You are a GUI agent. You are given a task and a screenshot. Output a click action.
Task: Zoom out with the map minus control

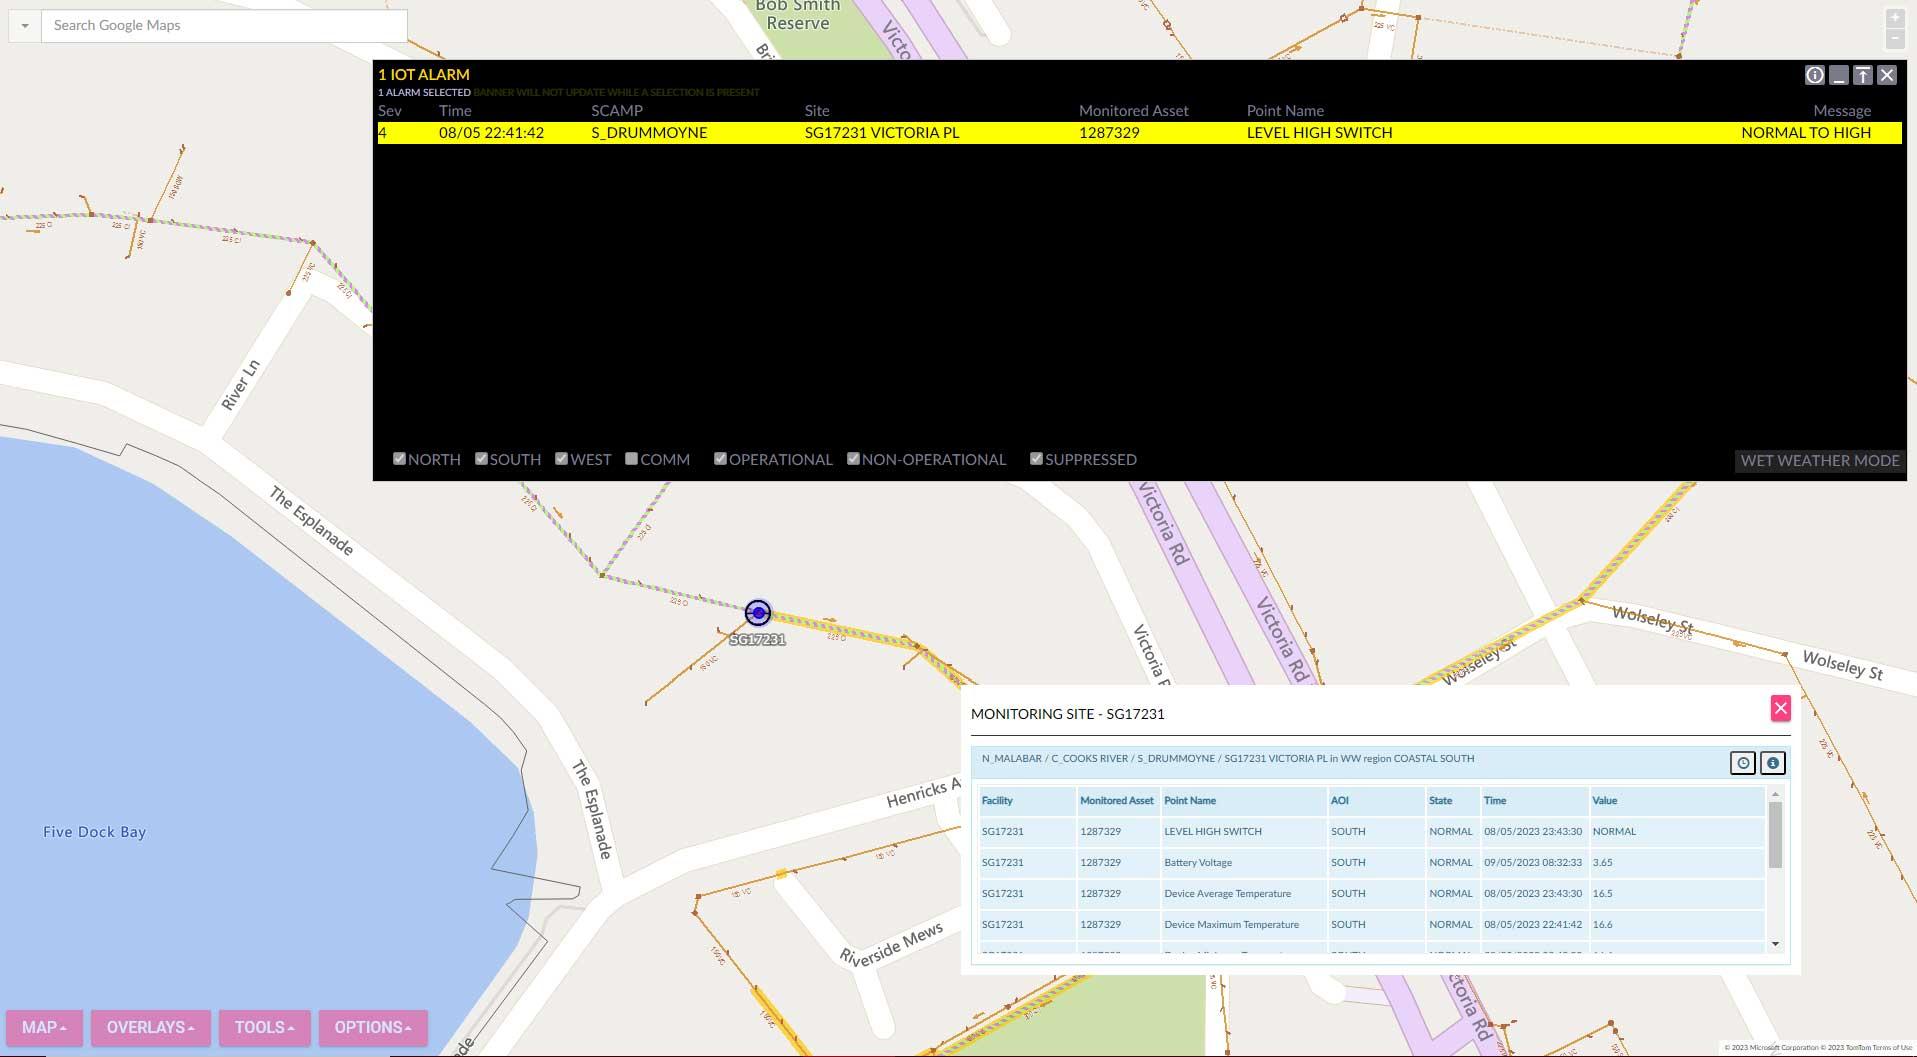click(1895, 40)
